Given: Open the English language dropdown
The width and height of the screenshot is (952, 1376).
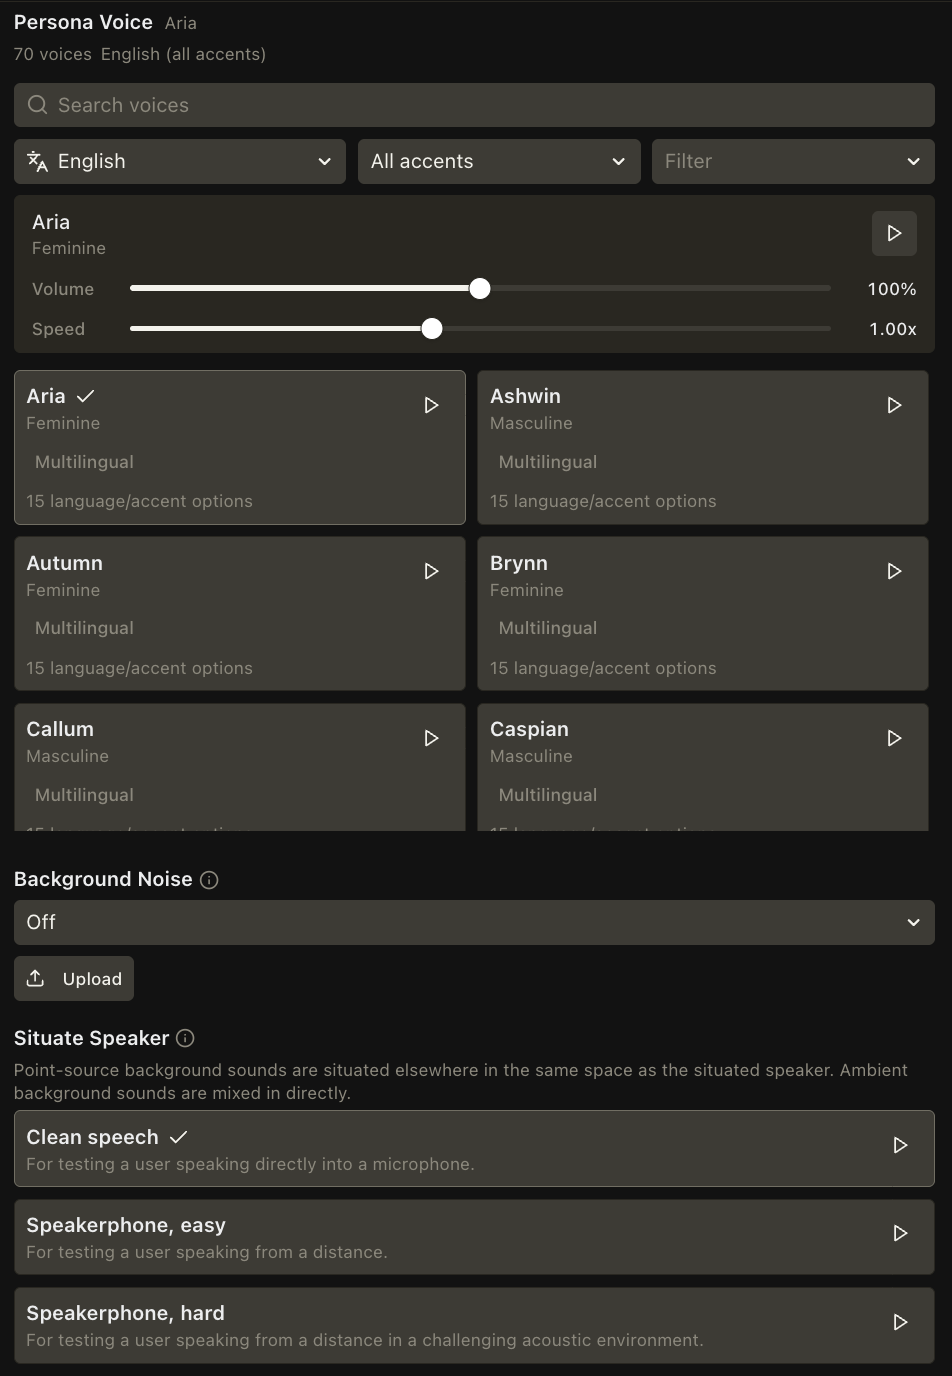Looking at the screenshot, I should coord(180,161).
